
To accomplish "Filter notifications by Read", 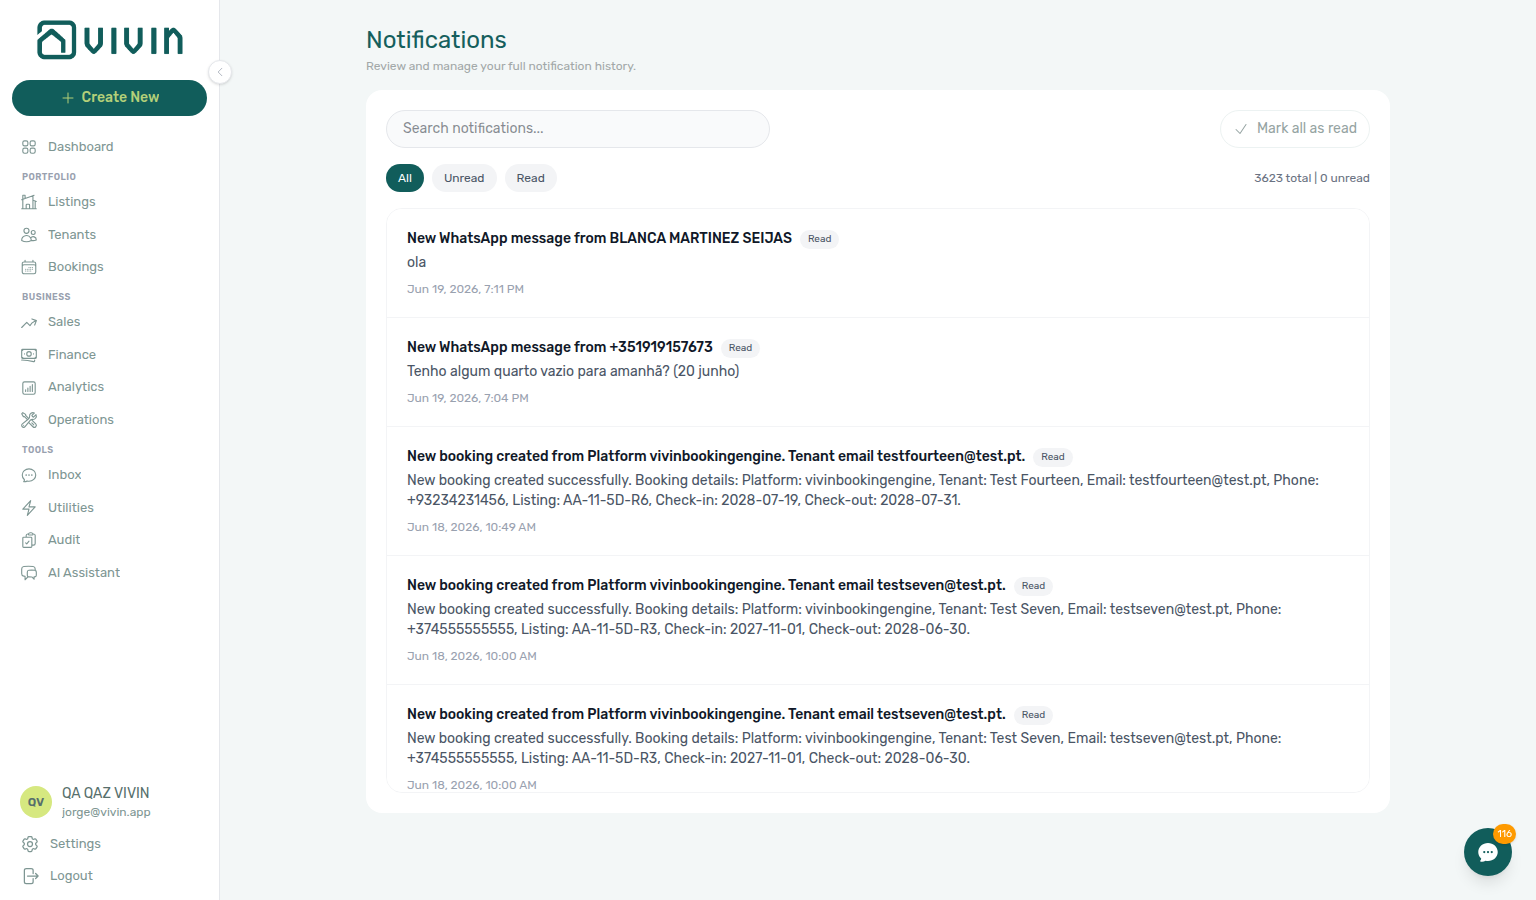I will tap(531, 178).
